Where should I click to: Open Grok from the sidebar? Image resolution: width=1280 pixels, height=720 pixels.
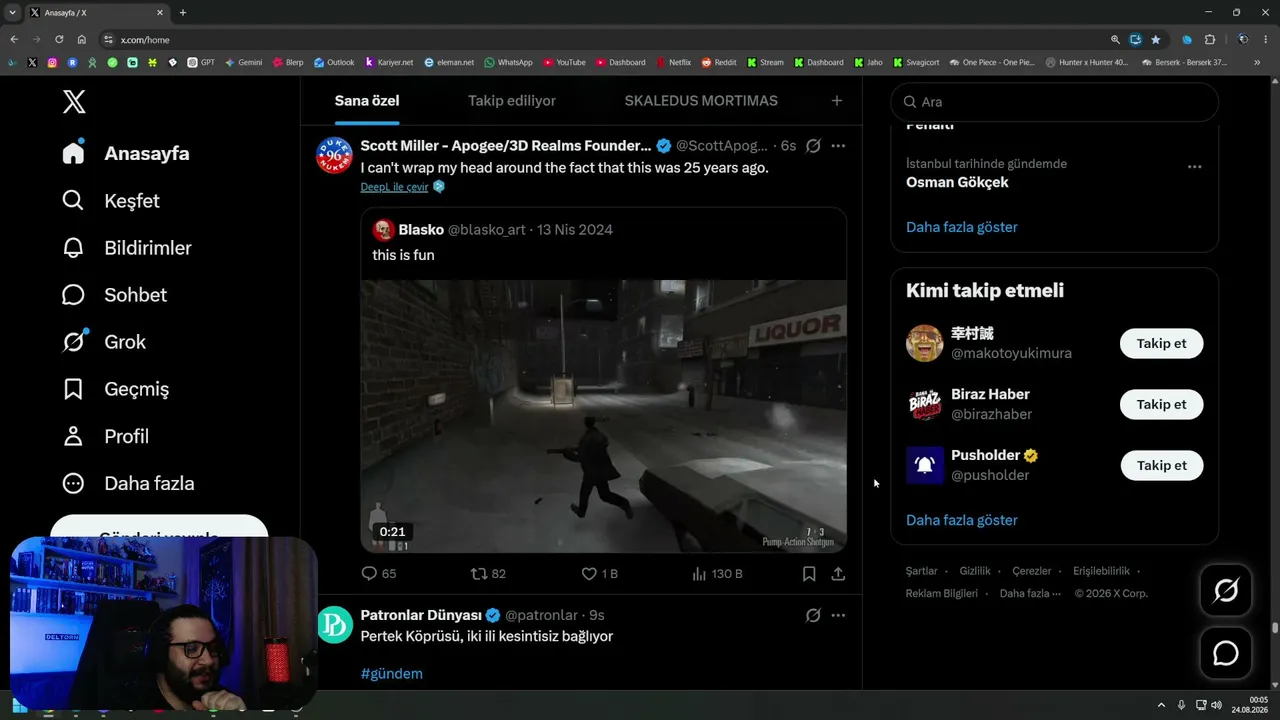point(104,341)
